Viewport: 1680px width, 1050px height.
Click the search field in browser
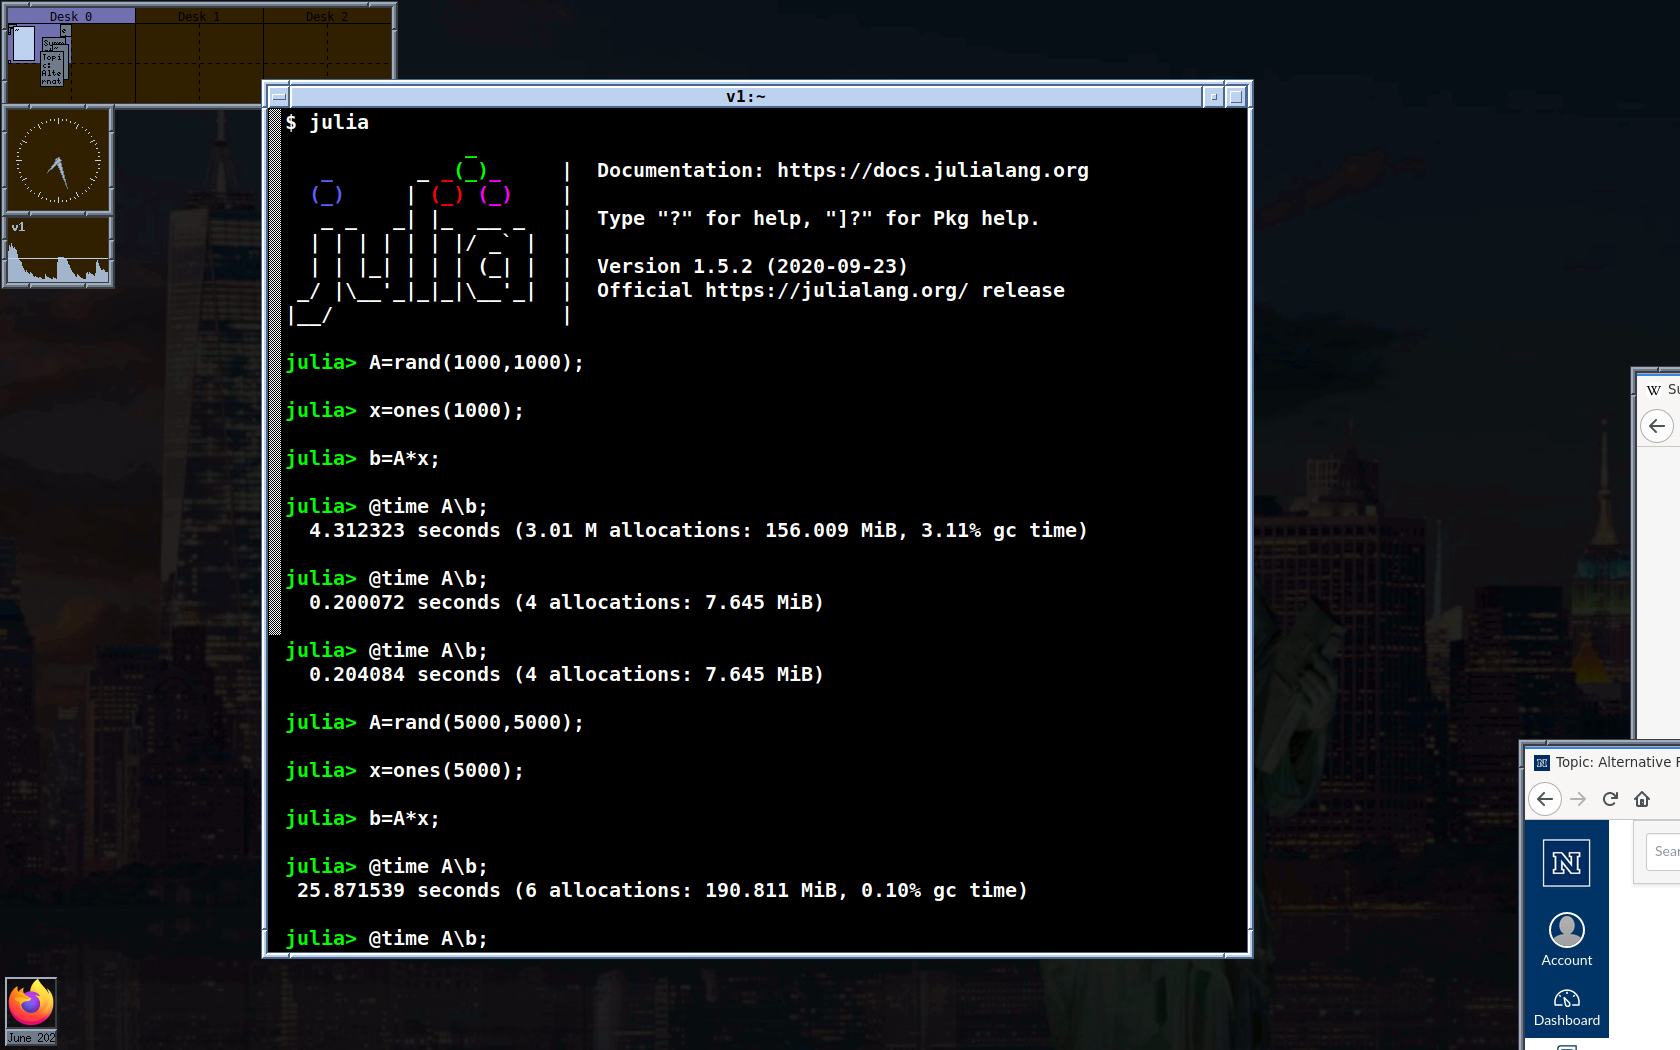(x=1663, y=851)
